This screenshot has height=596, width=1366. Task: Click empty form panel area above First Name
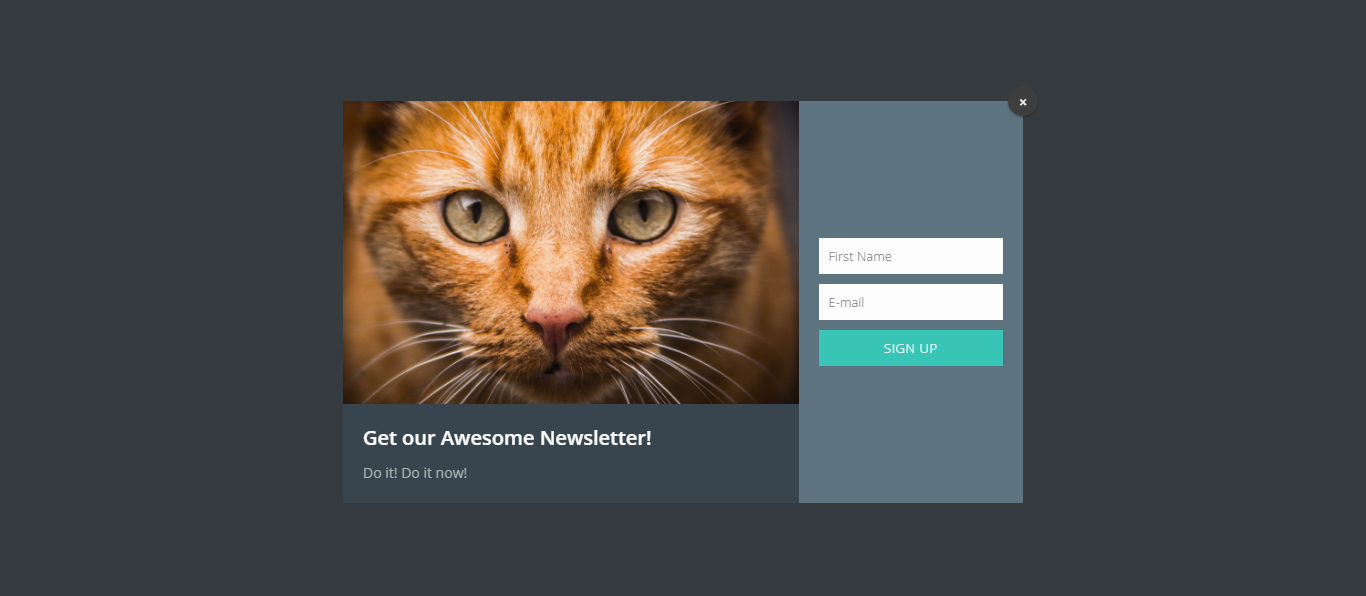(910, 168)
